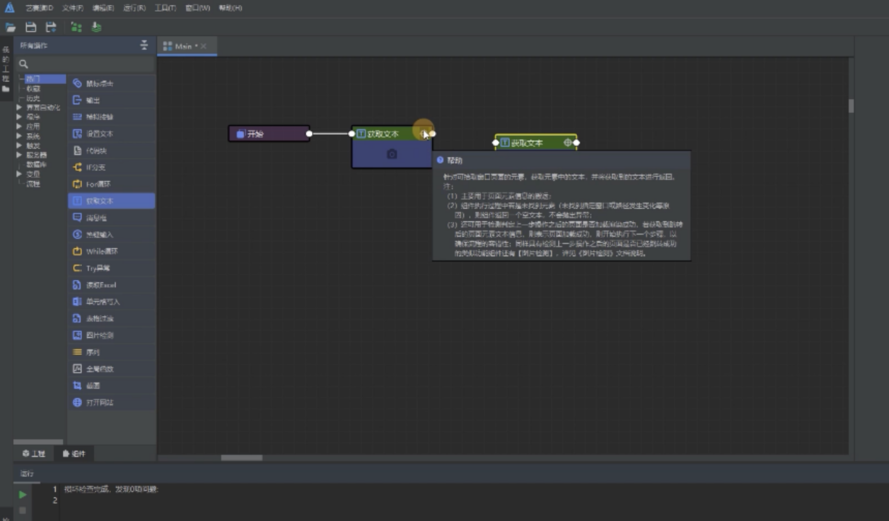Click the green download-stack toolbar icon
This screenshot has width=889, height=521.
96,27
